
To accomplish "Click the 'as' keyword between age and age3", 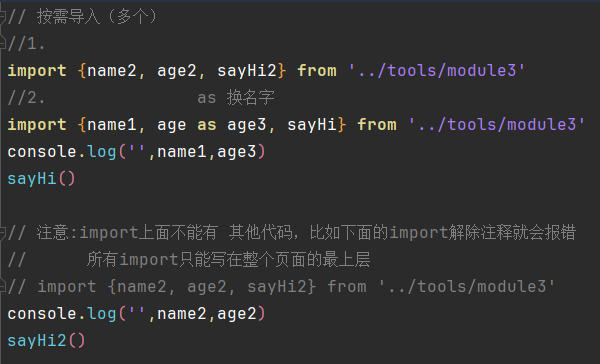I will pyautogui.click(x=207, y=125).
